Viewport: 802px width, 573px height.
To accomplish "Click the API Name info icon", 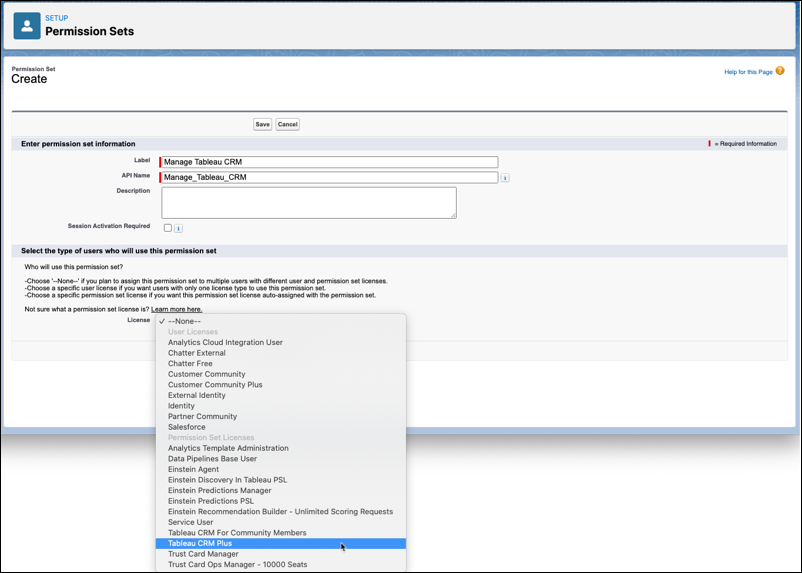I will pyautogui.click(x=505, y=178).
